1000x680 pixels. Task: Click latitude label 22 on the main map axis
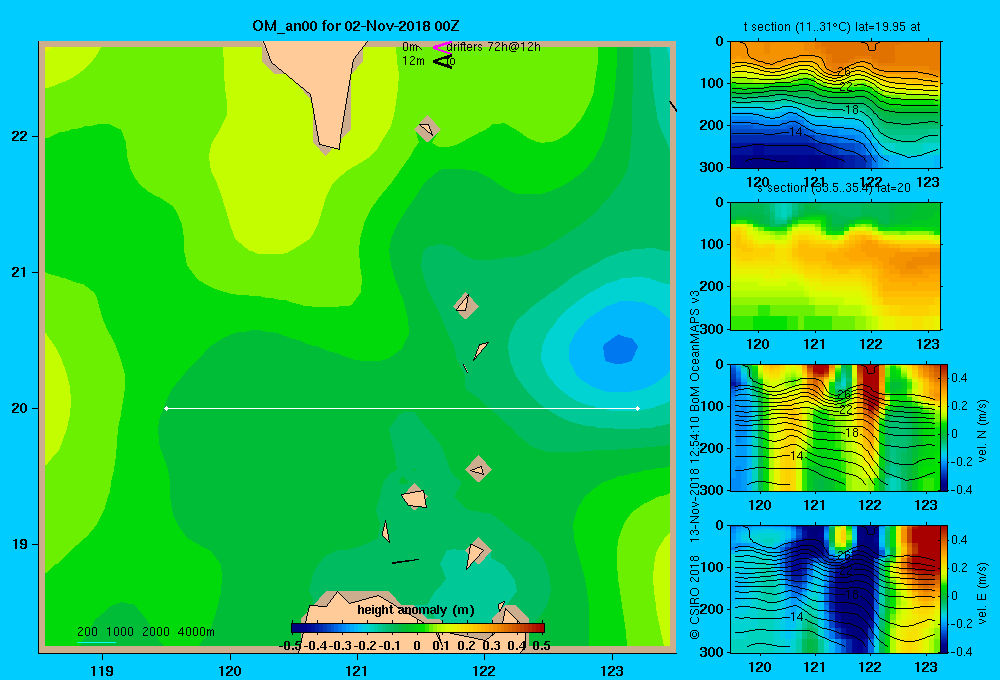click(x=20, y=136)
